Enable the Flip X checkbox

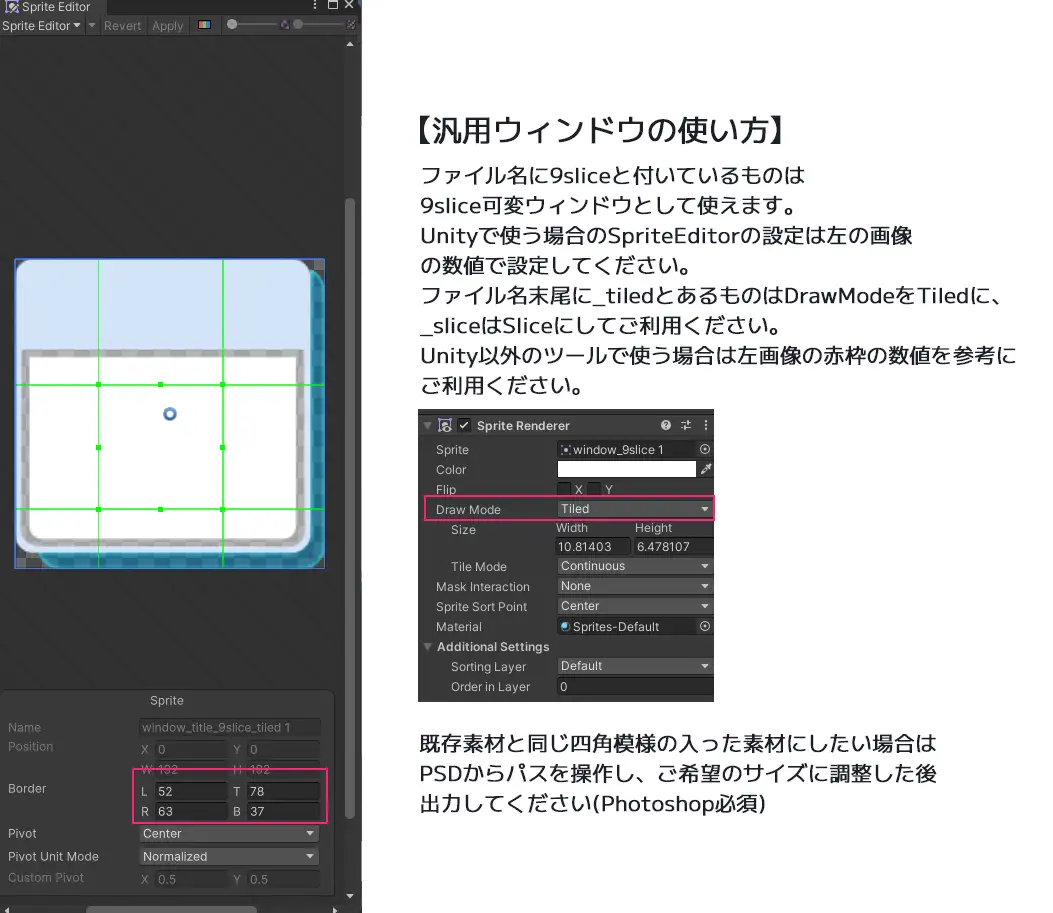(564, 486)
